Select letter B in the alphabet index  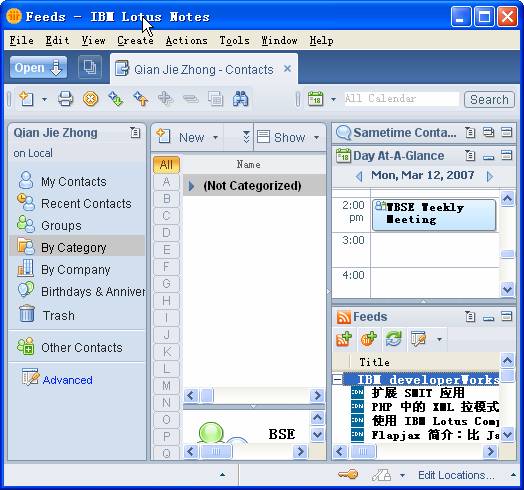[x=166, y=199]
